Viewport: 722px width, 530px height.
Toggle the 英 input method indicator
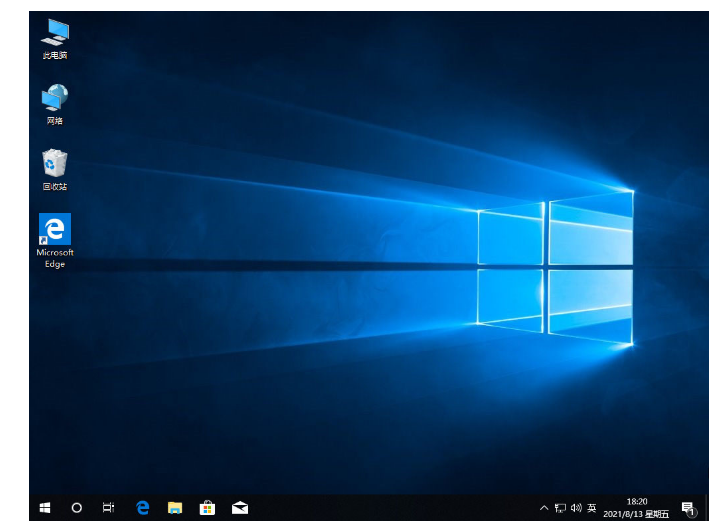(592, 508)
